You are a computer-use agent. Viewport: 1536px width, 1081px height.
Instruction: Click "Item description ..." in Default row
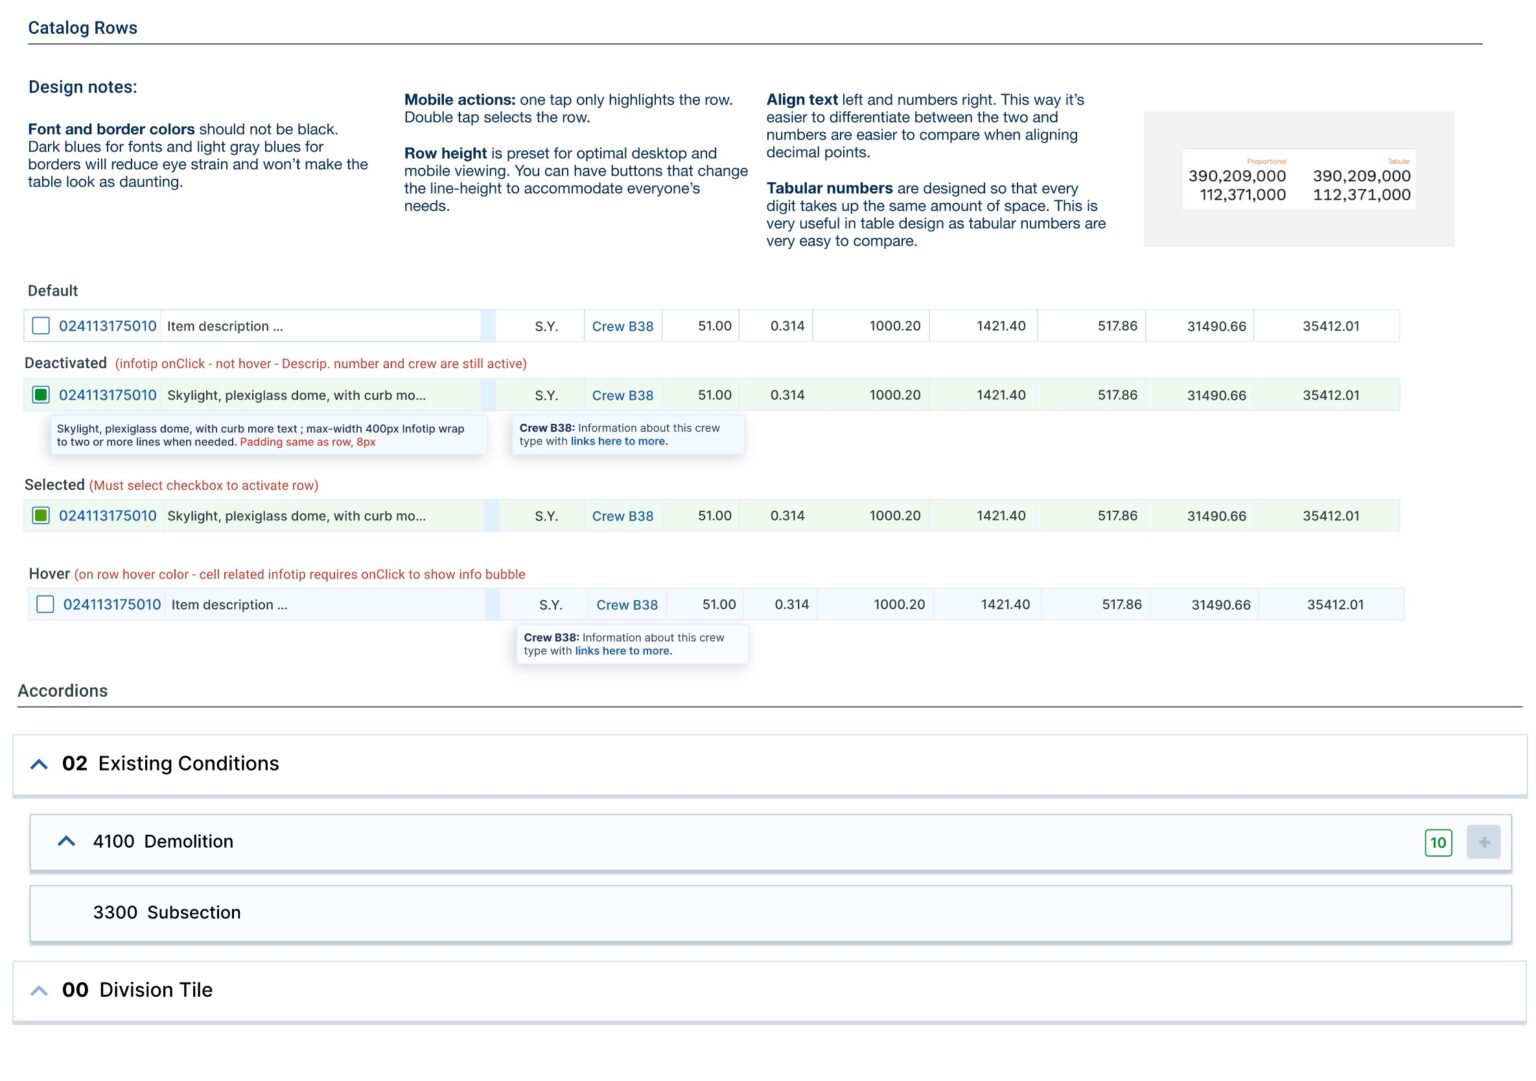[225, 326]
